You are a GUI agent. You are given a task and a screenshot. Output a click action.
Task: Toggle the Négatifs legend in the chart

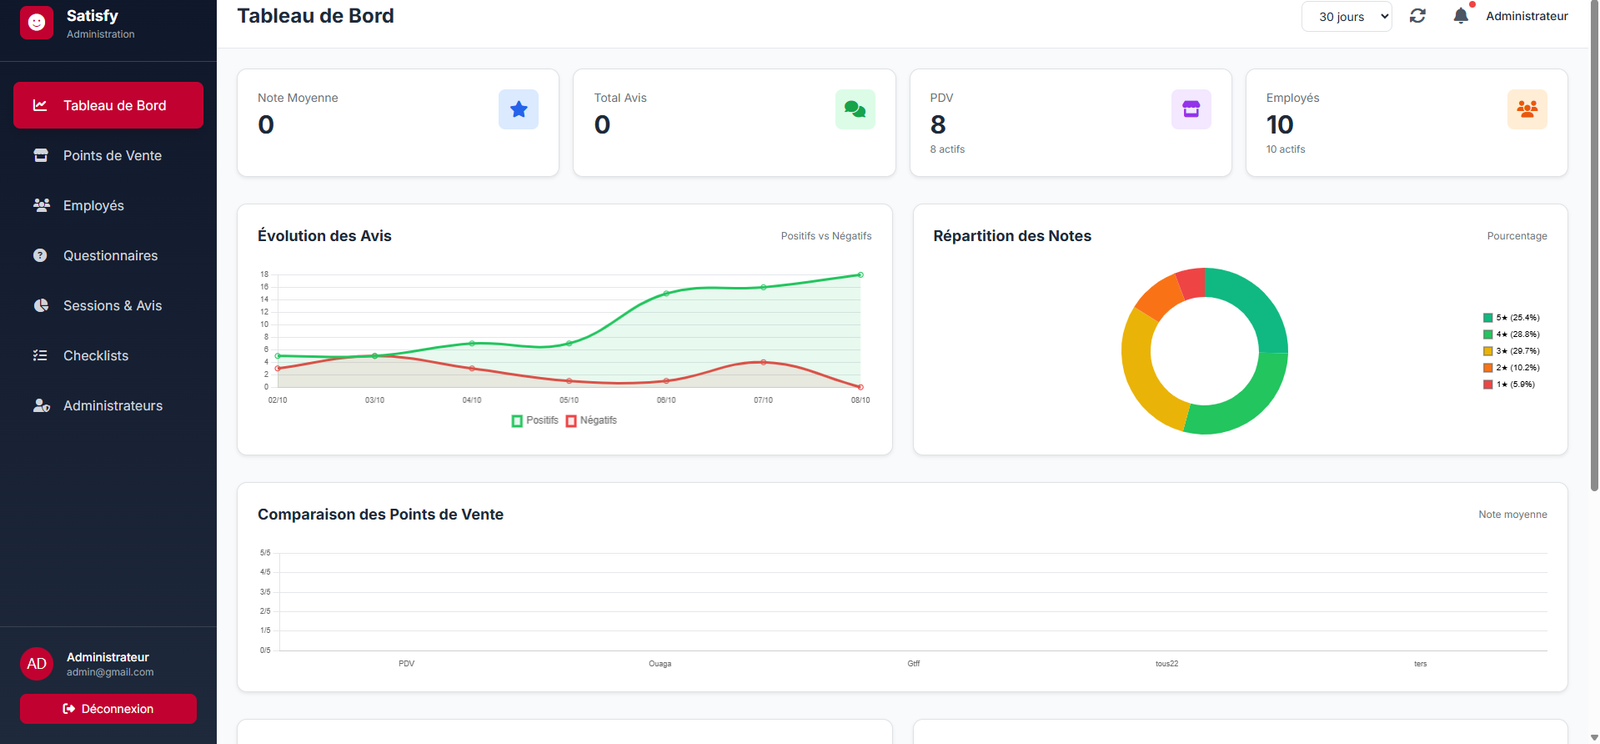point(591,421)
